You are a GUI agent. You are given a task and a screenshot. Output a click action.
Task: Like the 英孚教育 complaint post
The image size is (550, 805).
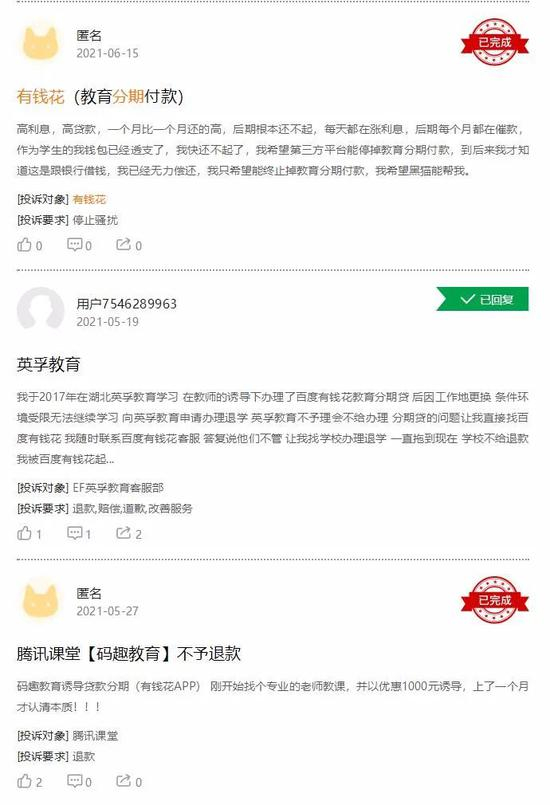click(29, 534)
